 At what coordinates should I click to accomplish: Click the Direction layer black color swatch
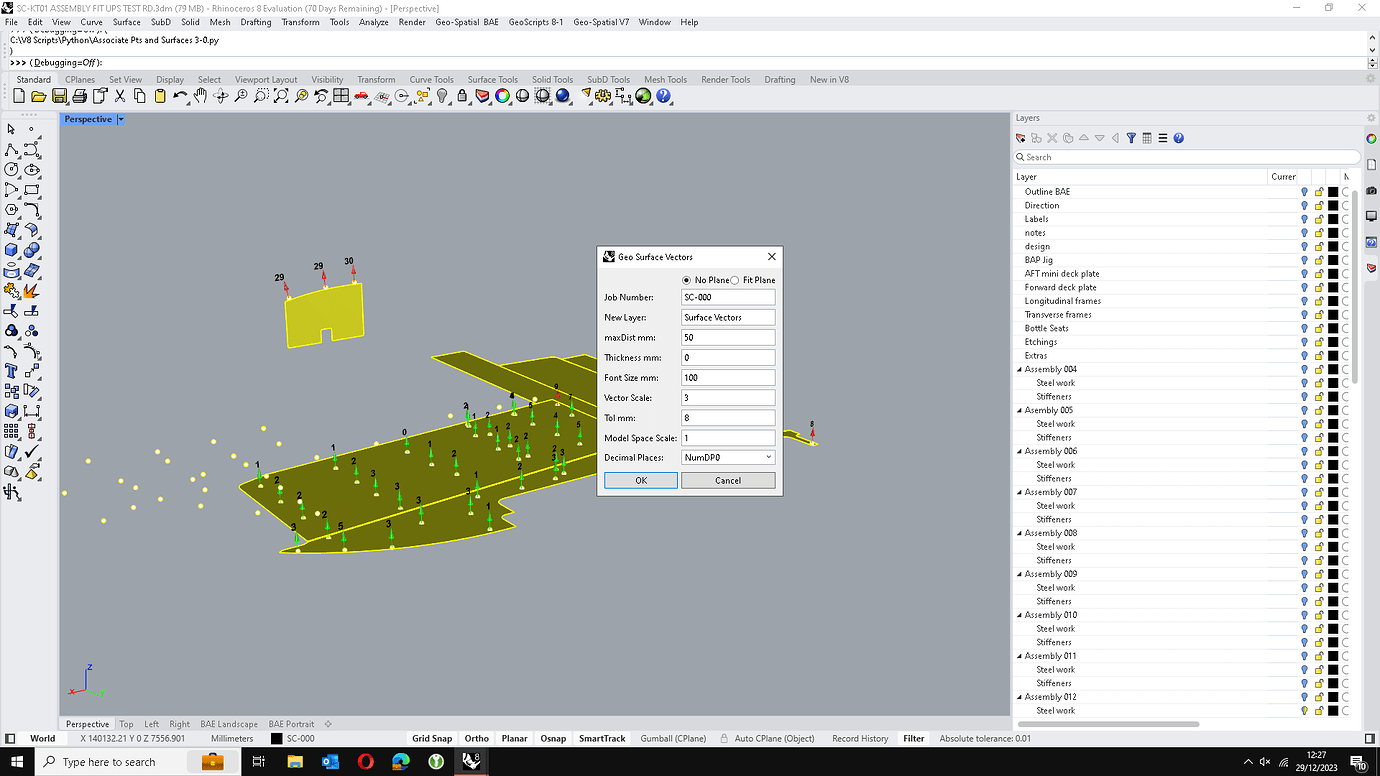pos(1333,205)
